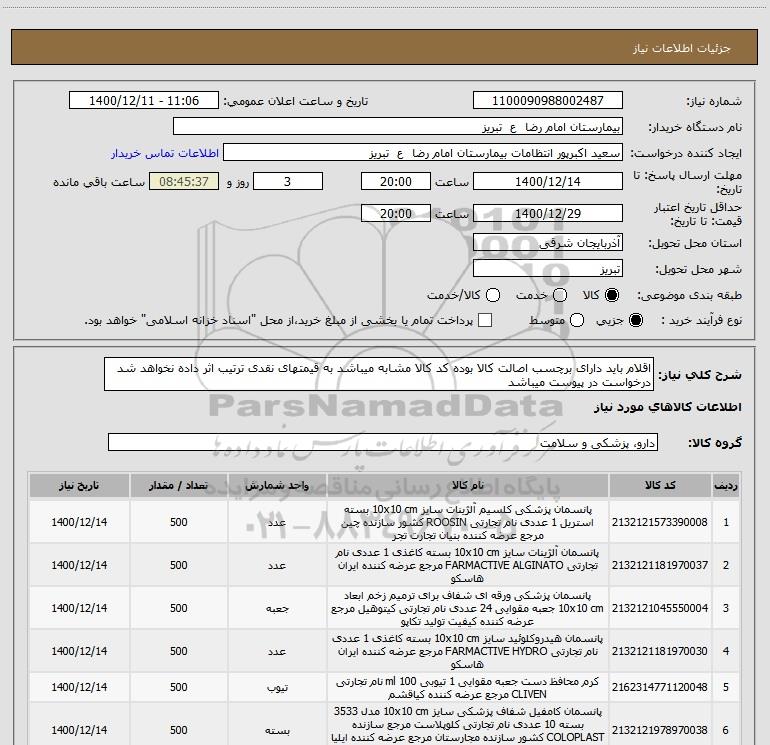Tick the اسناد خزانه اسلامی payment checkbox
Screen dimensions: 770x745
coord(485,320)
